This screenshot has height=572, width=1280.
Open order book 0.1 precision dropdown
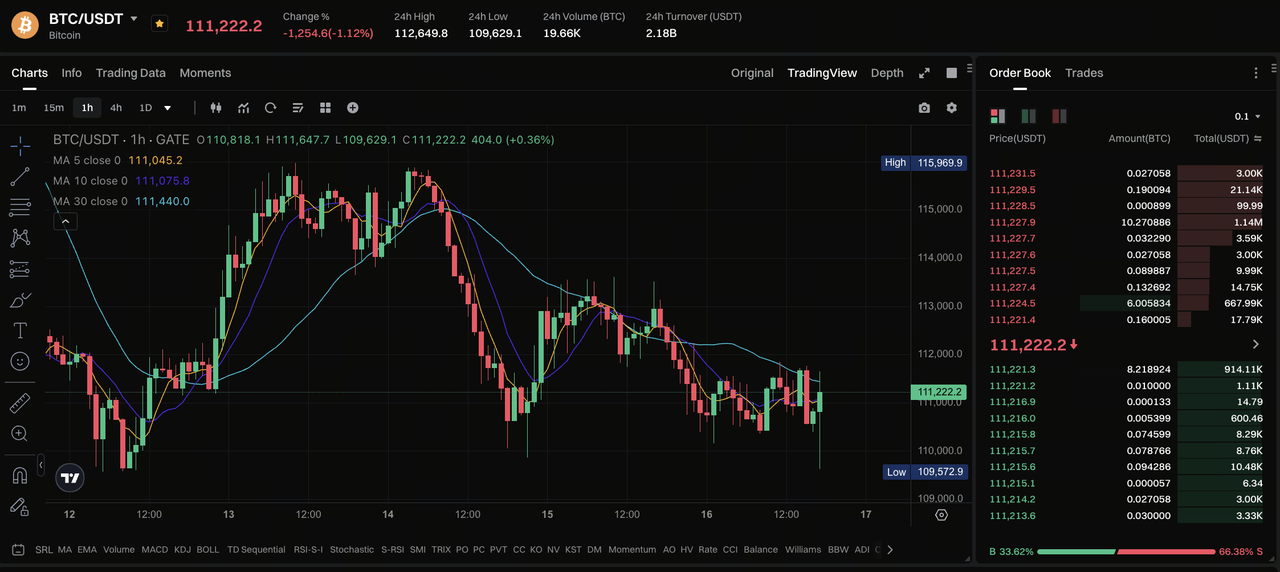click(x=1248, y=116)
